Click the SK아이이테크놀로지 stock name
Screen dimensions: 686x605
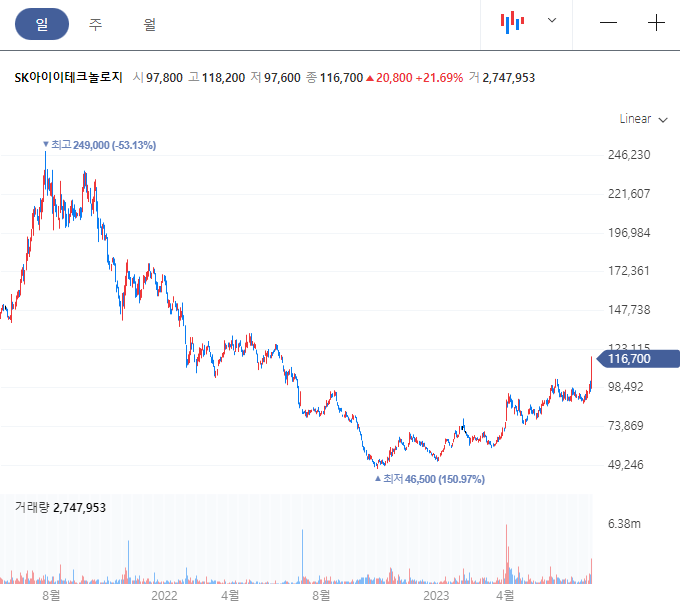[68, 78]
